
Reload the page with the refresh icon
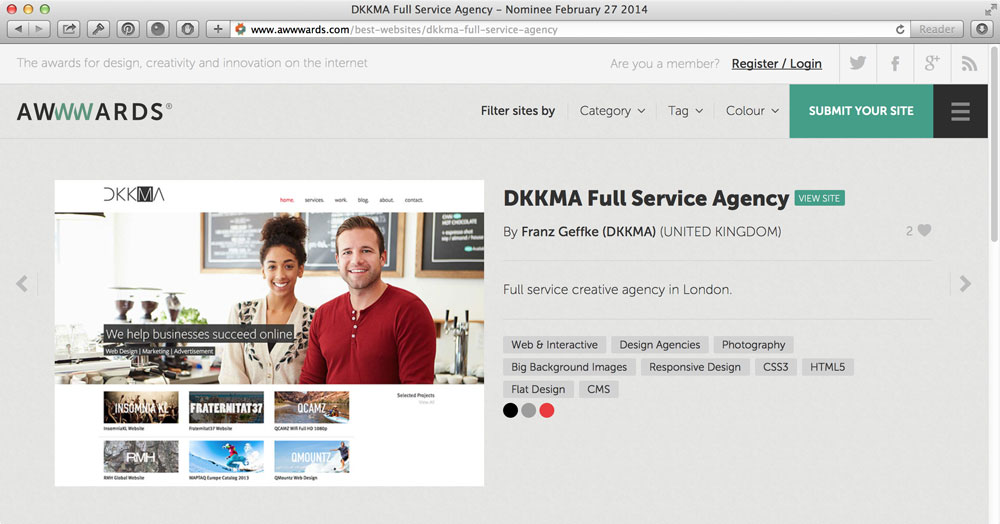(x=900, y=29)
